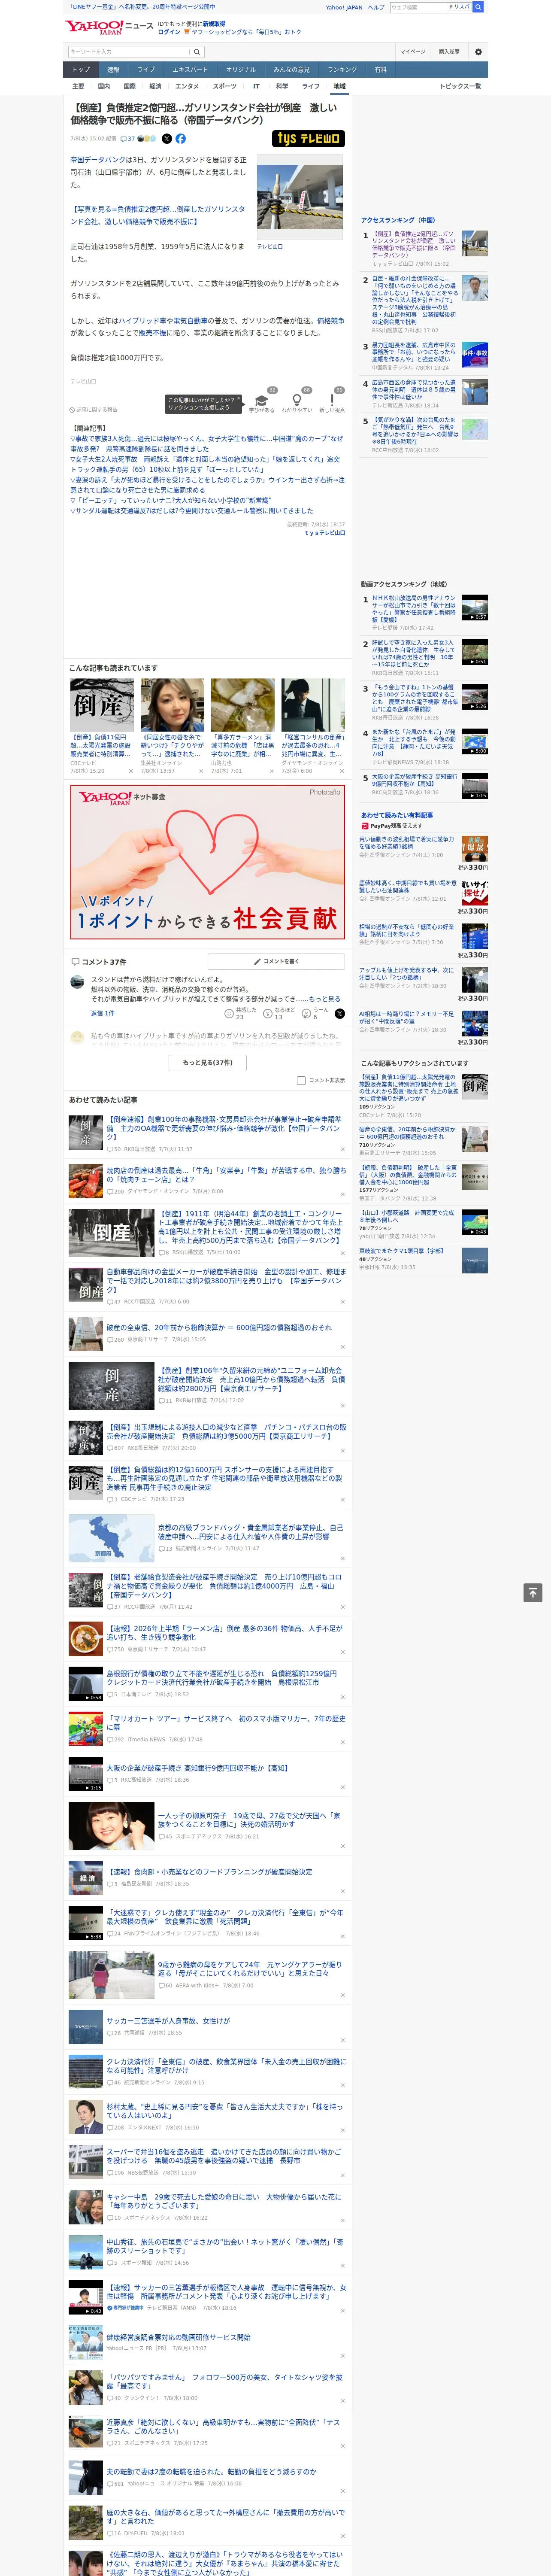Open トピックス一覧 link
The image size is (551, 2576).
tap(460, 86)
